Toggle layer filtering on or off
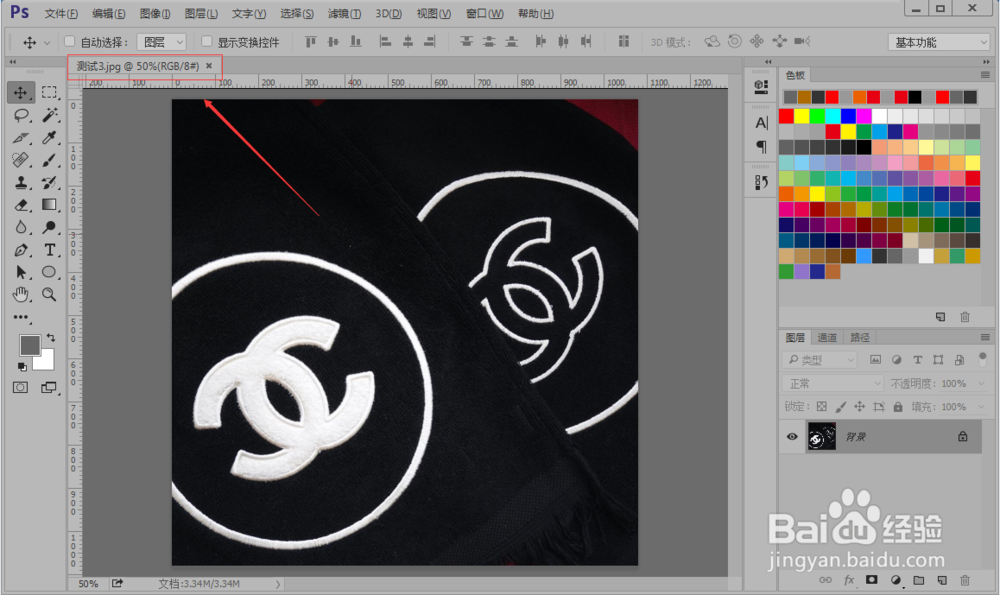Image resolution: width=1000 pixels, height=595 pixels. click(x=983, y=359)
